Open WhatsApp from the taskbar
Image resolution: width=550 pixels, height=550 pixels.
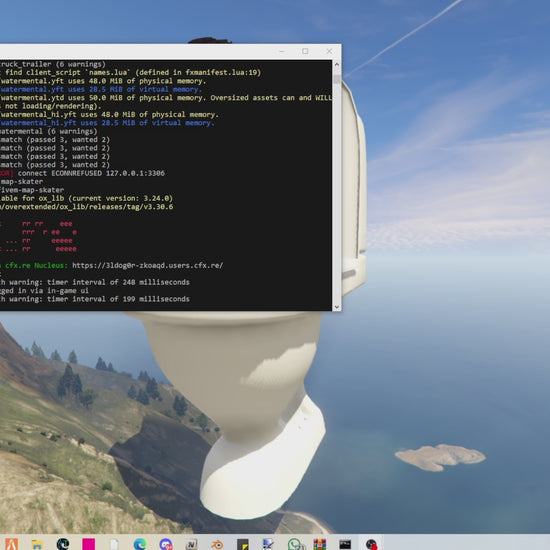(295, 544)
